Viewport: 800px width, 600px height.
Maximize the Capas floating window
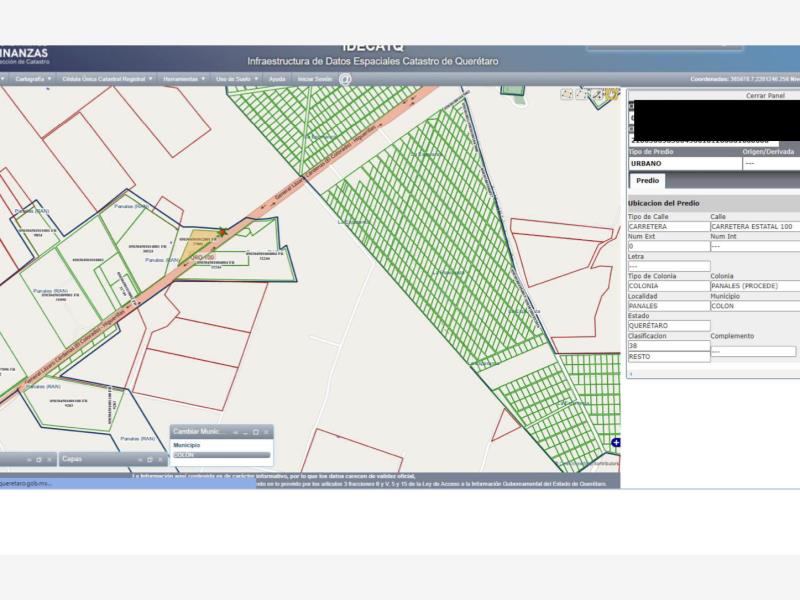pyautogui.click(x=149, y=460)
